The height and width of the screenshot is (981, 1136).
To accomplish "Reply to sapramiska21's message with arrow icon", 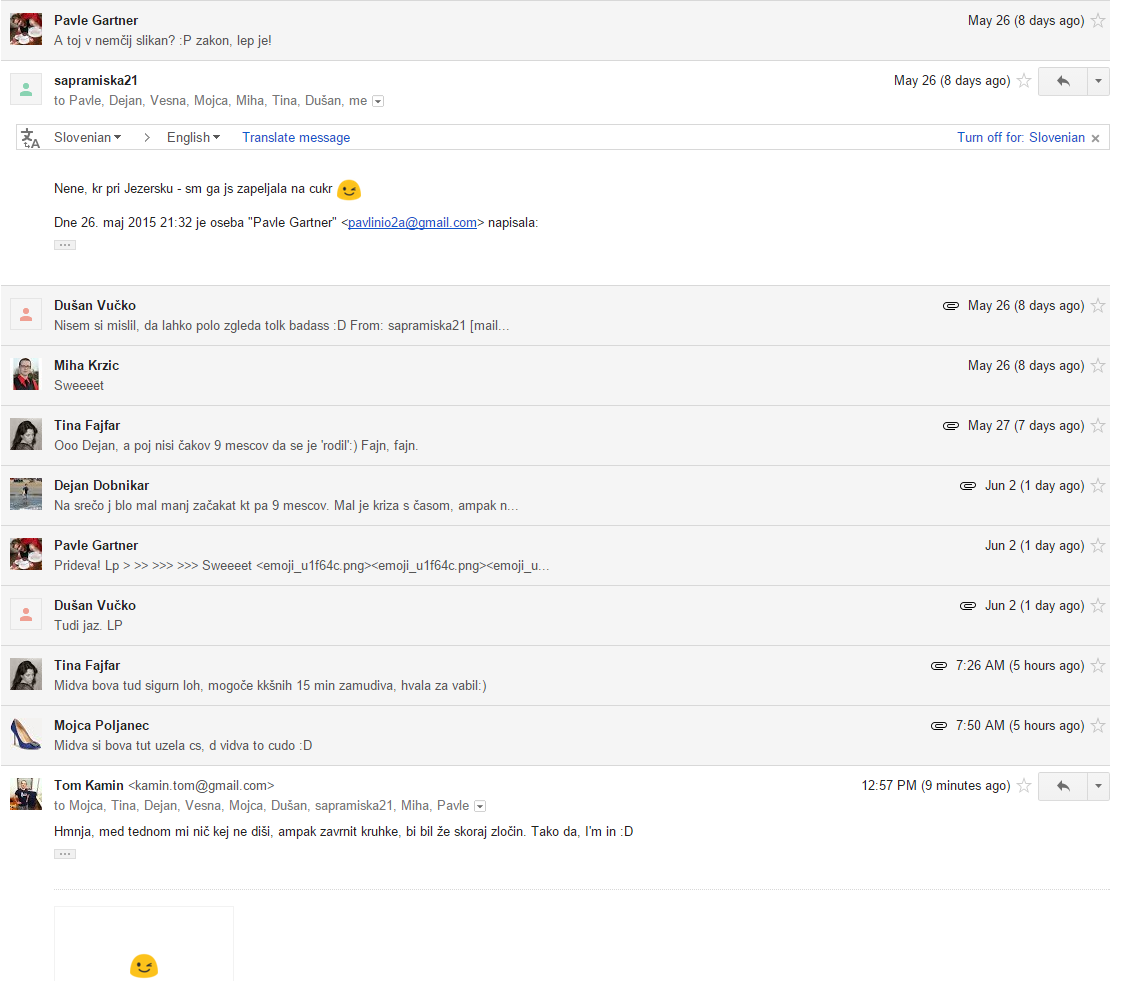I will point(1062,81).
